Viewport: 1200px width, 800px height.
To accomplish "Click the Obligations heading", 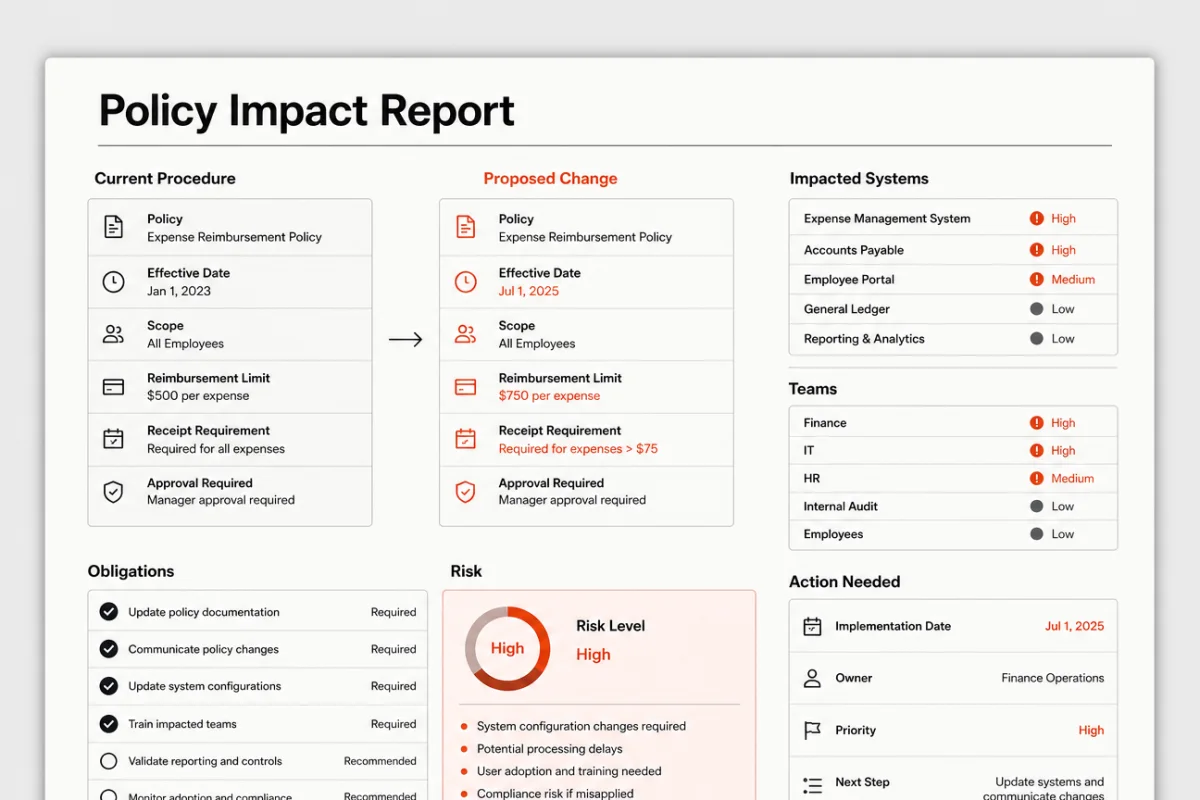I will 131,572.
